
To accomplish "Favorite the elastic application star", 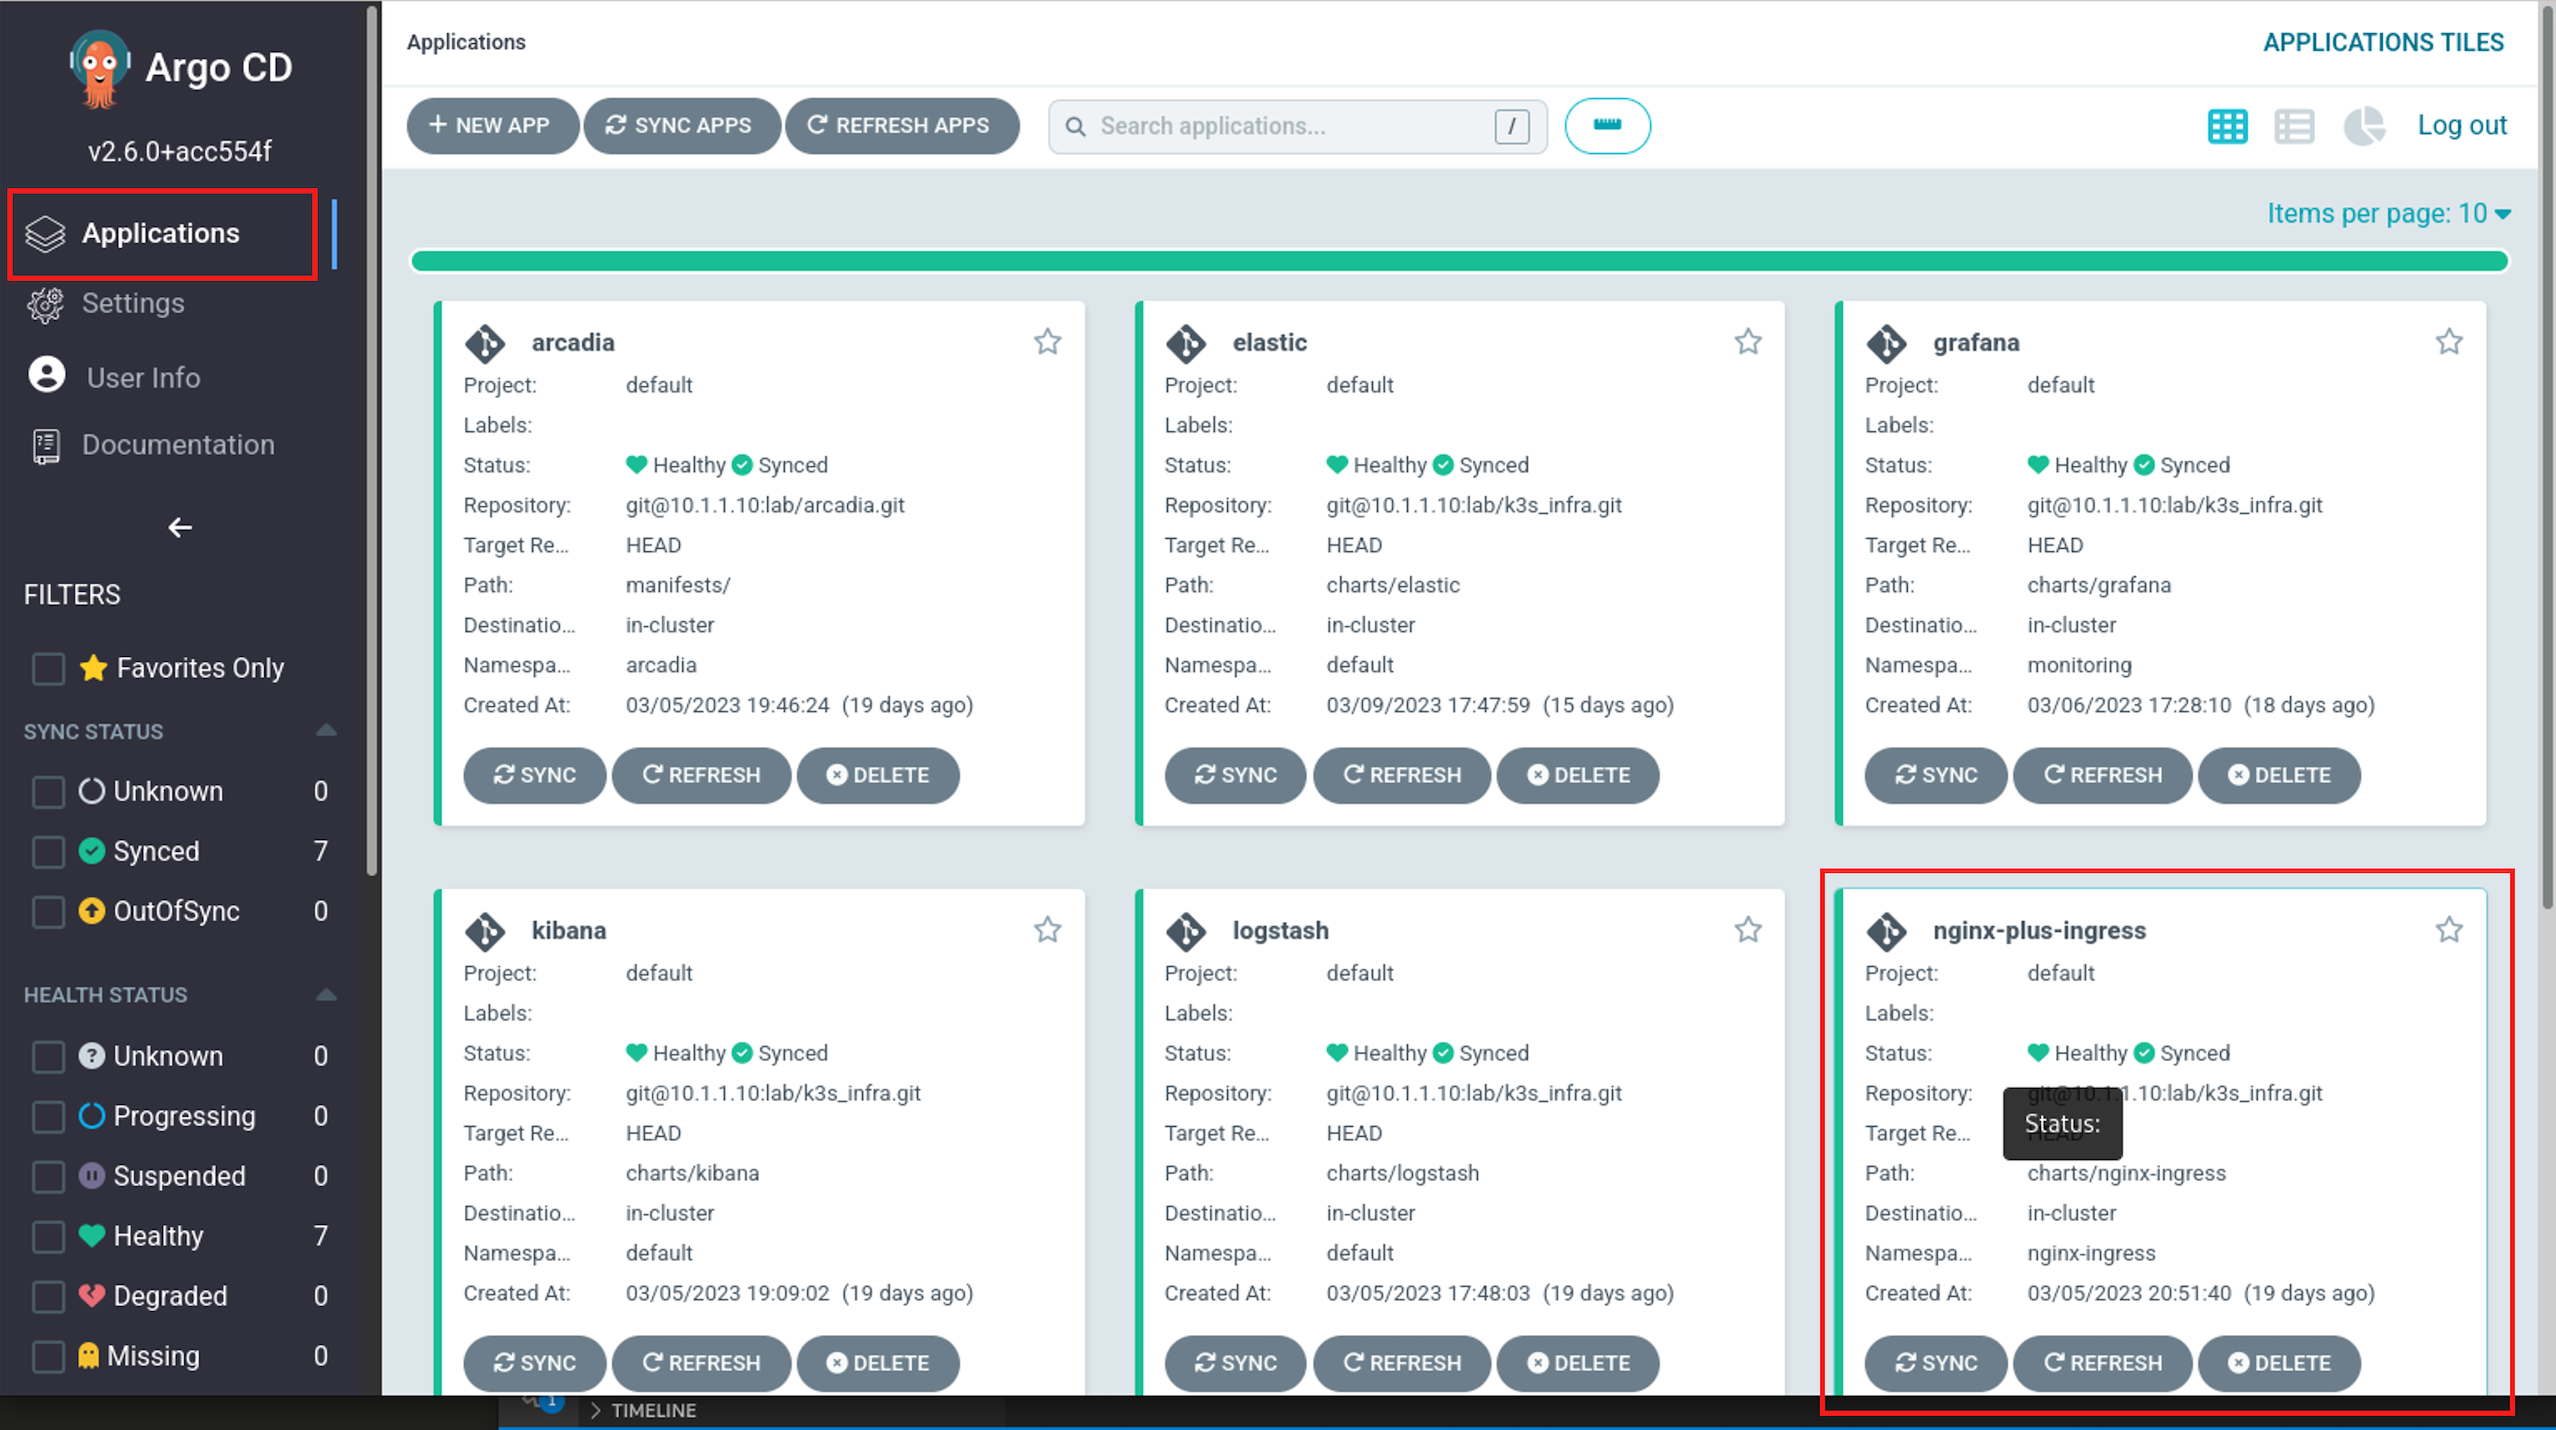I will (x=1747, y=342).
